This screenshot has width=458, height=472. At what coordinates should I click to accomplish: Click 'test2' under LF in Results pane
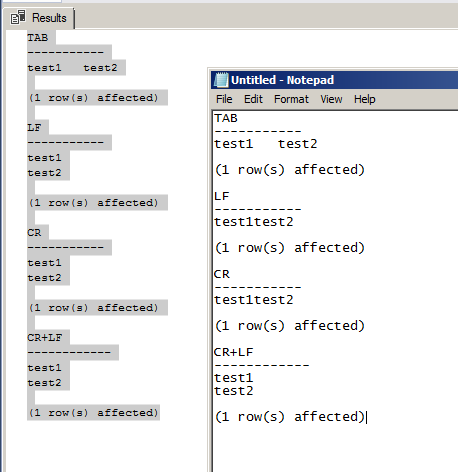pos(45,173)
